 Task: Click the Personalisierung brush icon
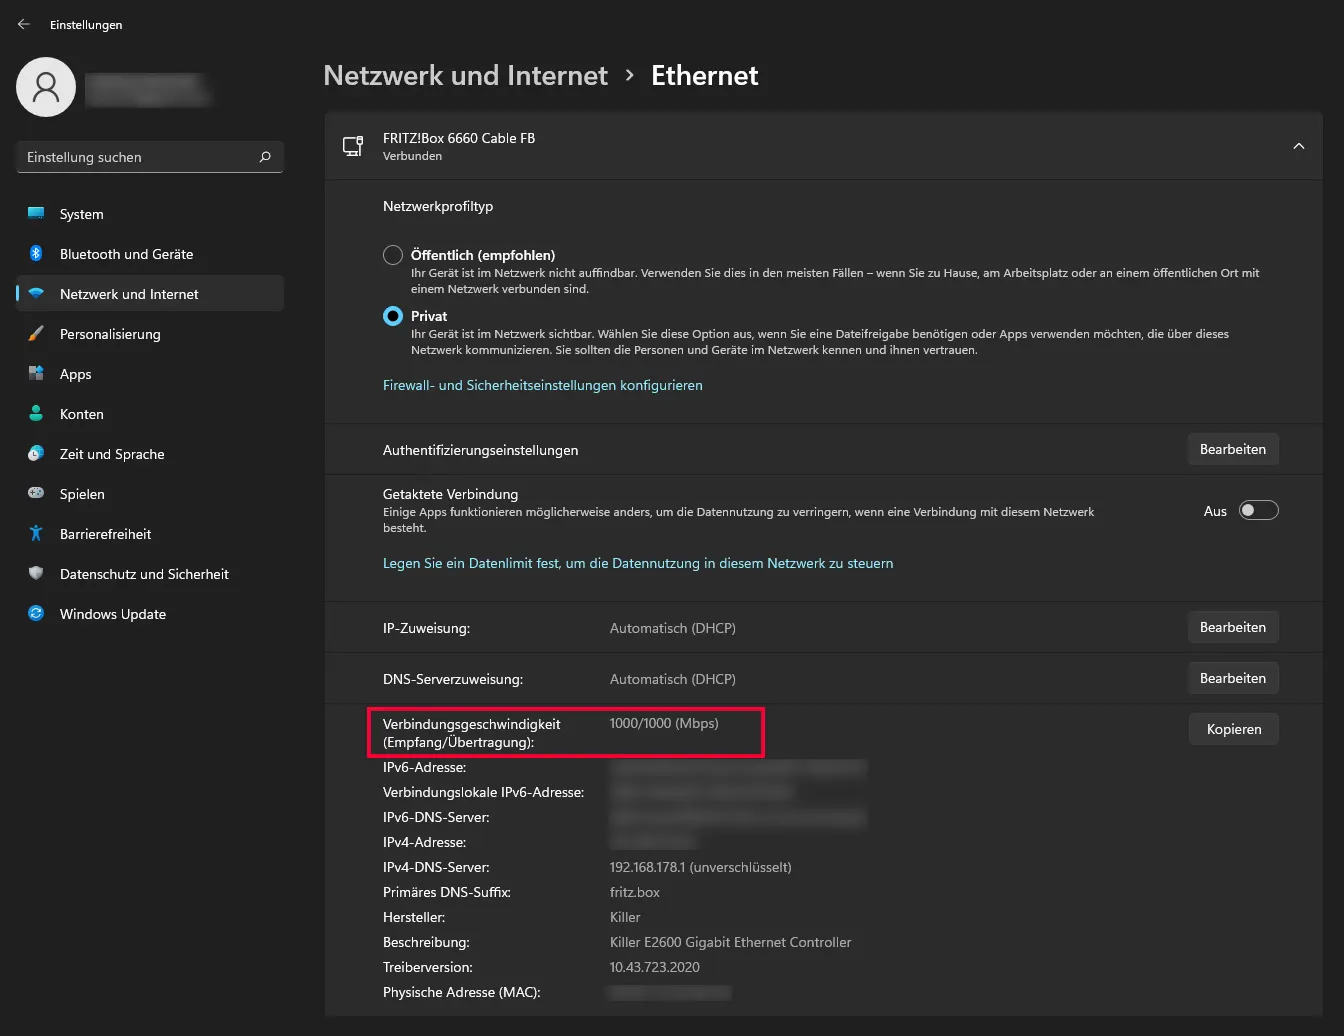coord(36,334)
